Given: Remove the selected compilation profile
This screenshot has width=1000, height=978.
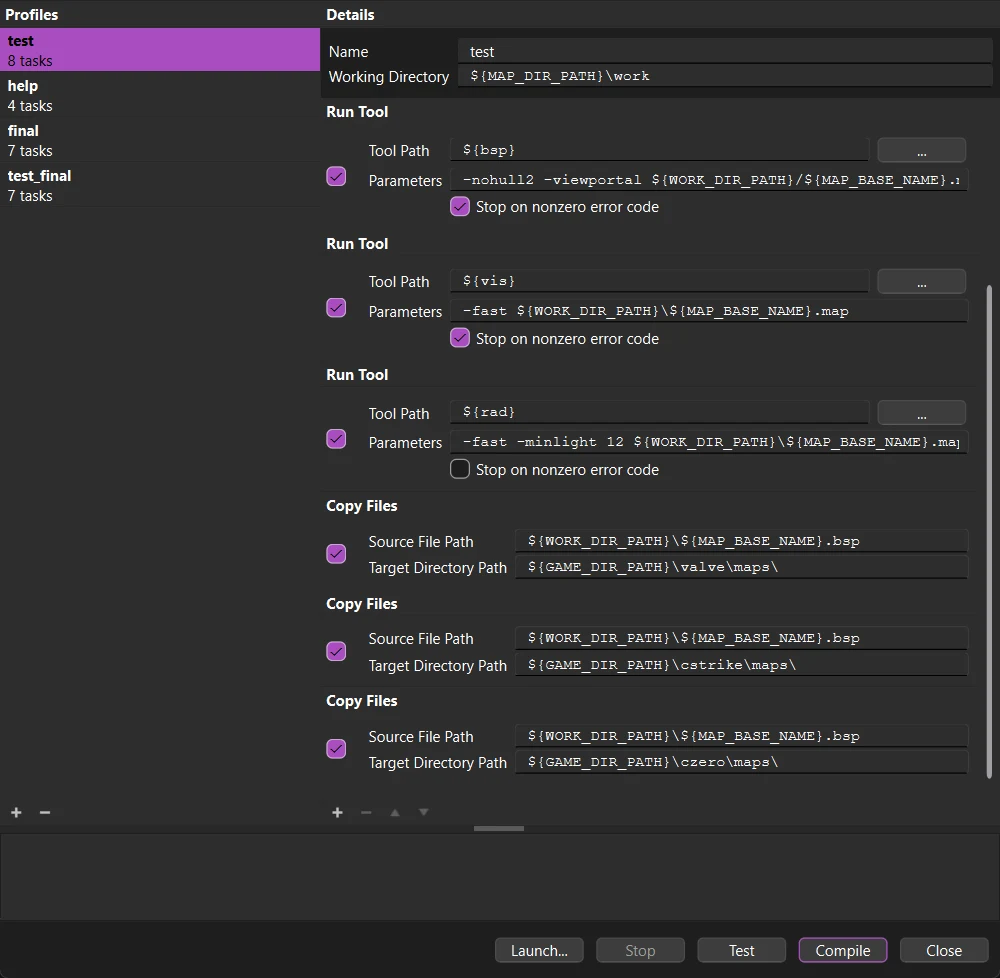Looking at the screenshot, I should [45, 812].
